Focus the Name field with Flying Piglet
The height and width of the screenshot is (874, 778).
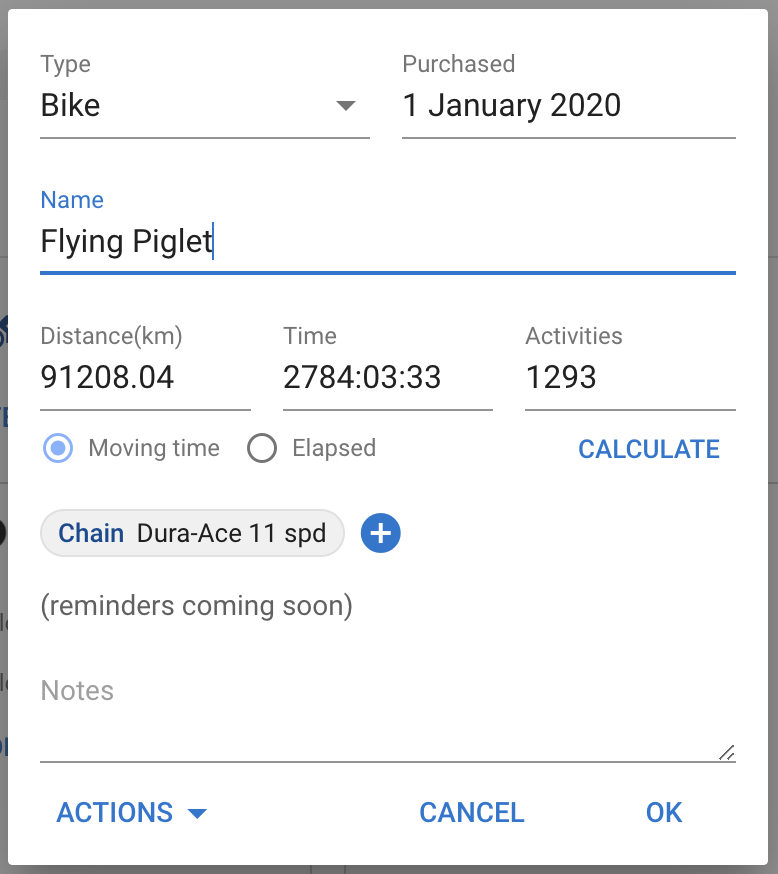(x=387, y=242)
